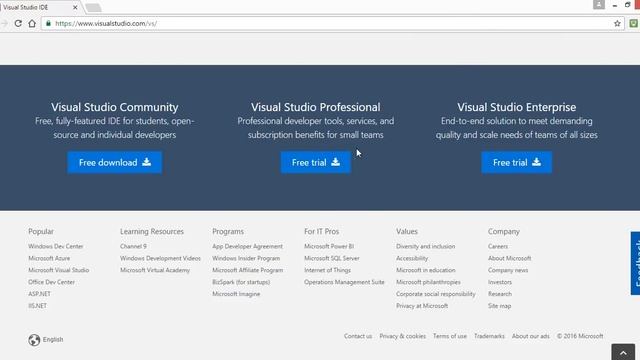
Task: Open Operations Management Suite link
Action: [344, 282]
